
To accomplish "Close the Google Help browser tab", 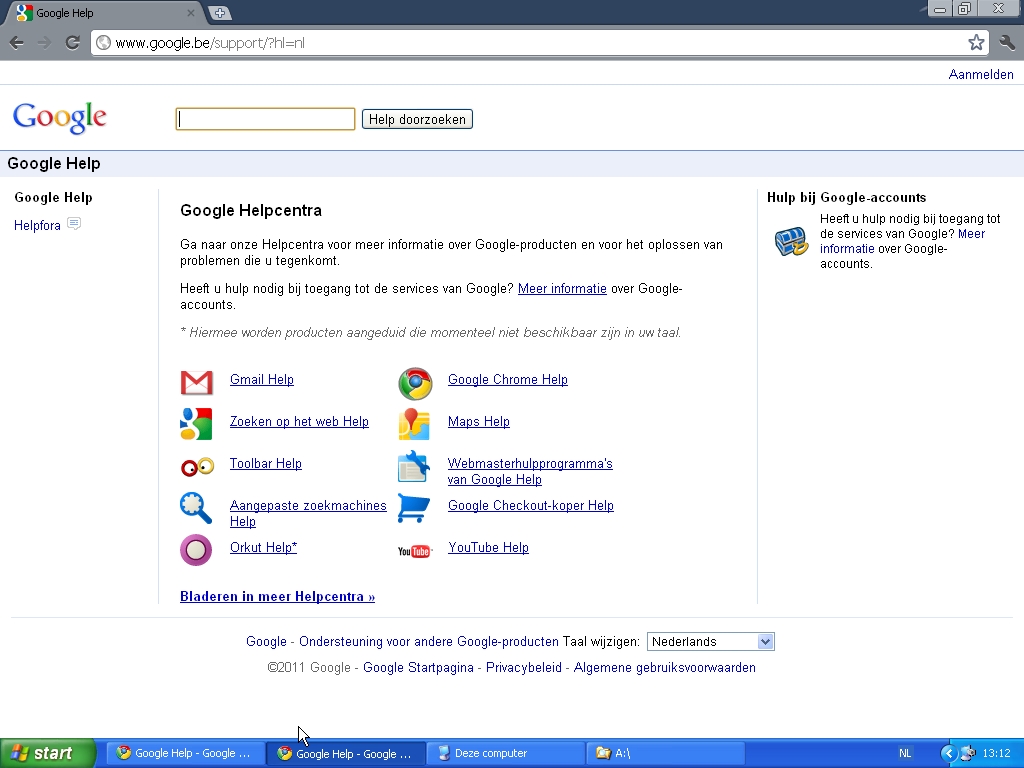I will pyautogui.click(x=191, y=12).
